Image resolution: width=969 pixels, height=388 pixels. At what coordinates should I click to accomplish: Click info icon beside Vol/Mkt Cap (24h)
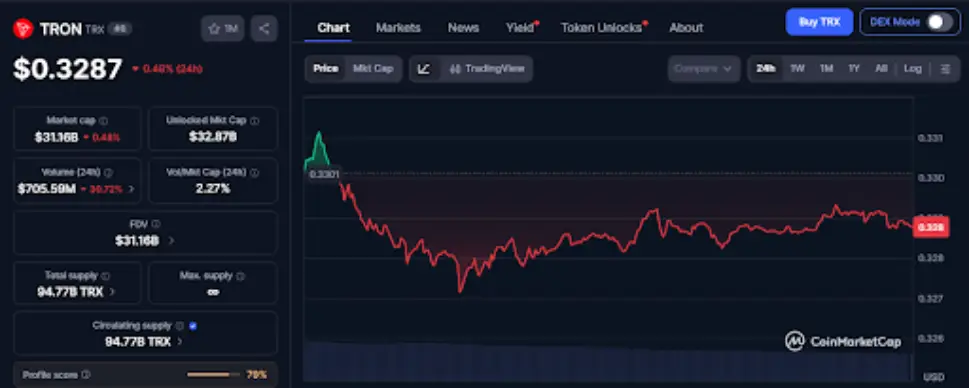[255, 173]
